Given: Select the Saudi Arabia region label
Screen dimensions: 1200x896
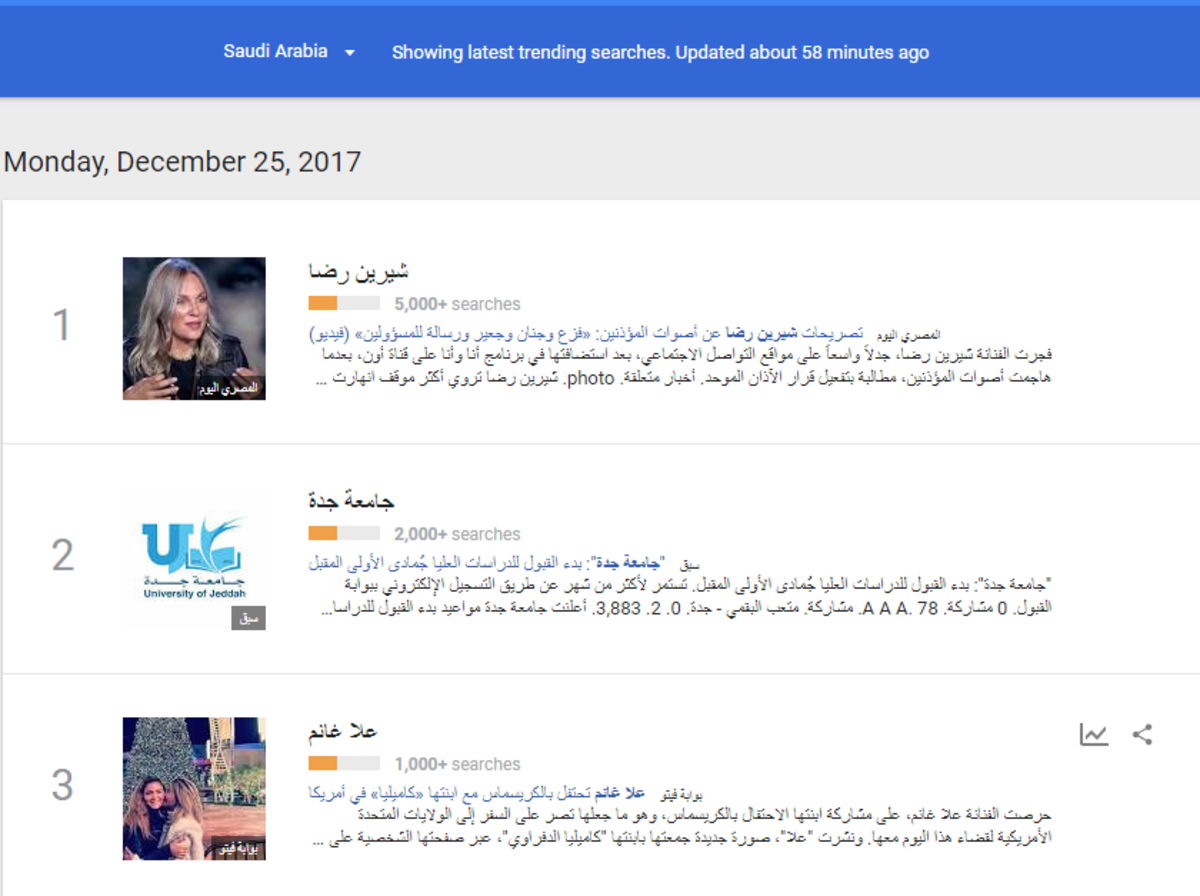Looking at the screenshot, I should [x=275, y=51].
